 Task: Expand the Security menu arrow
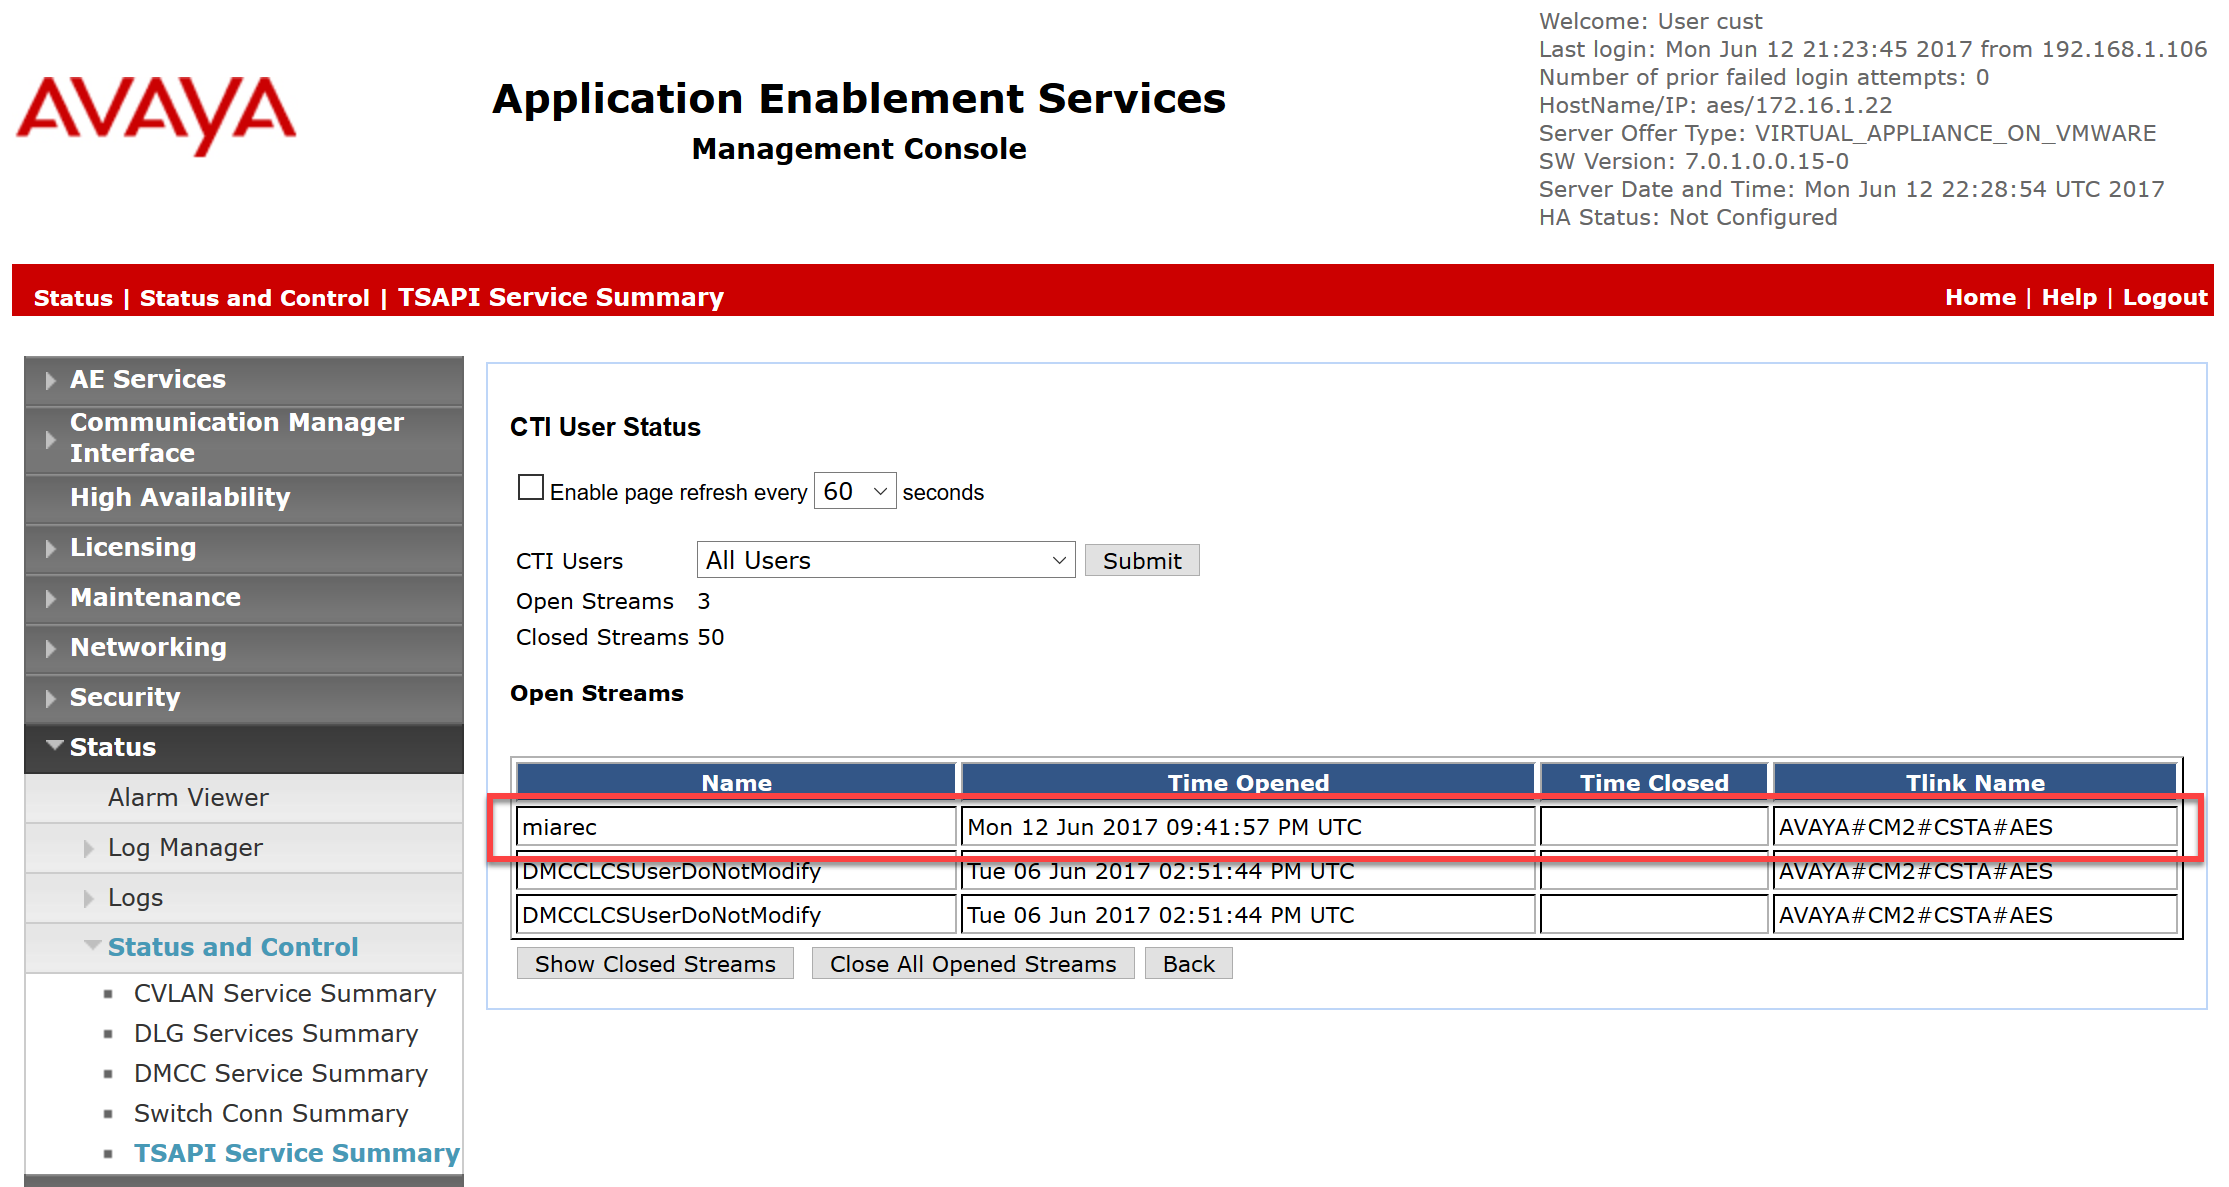50,698
